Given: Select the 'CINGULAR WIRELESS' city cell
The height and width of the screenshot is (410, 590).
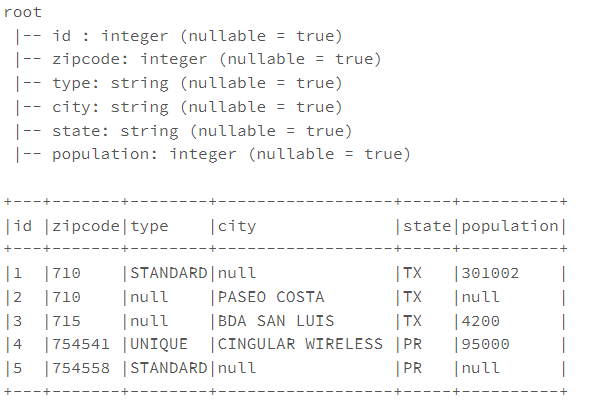Looking at the screenshot, I should tap(300, 344).
